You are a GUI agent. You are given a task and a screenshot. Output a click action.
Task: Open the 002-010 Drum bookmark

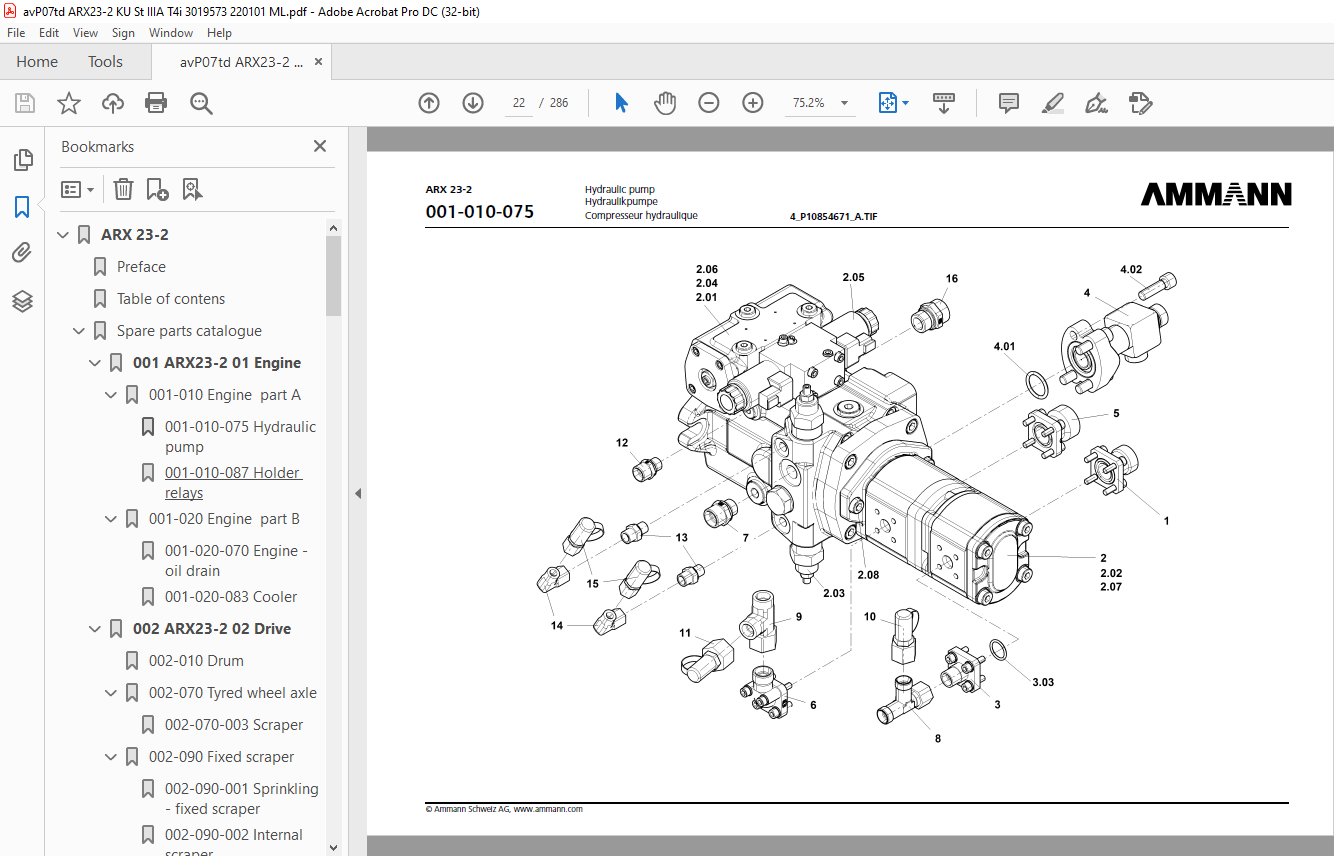(x=196, y=661)
